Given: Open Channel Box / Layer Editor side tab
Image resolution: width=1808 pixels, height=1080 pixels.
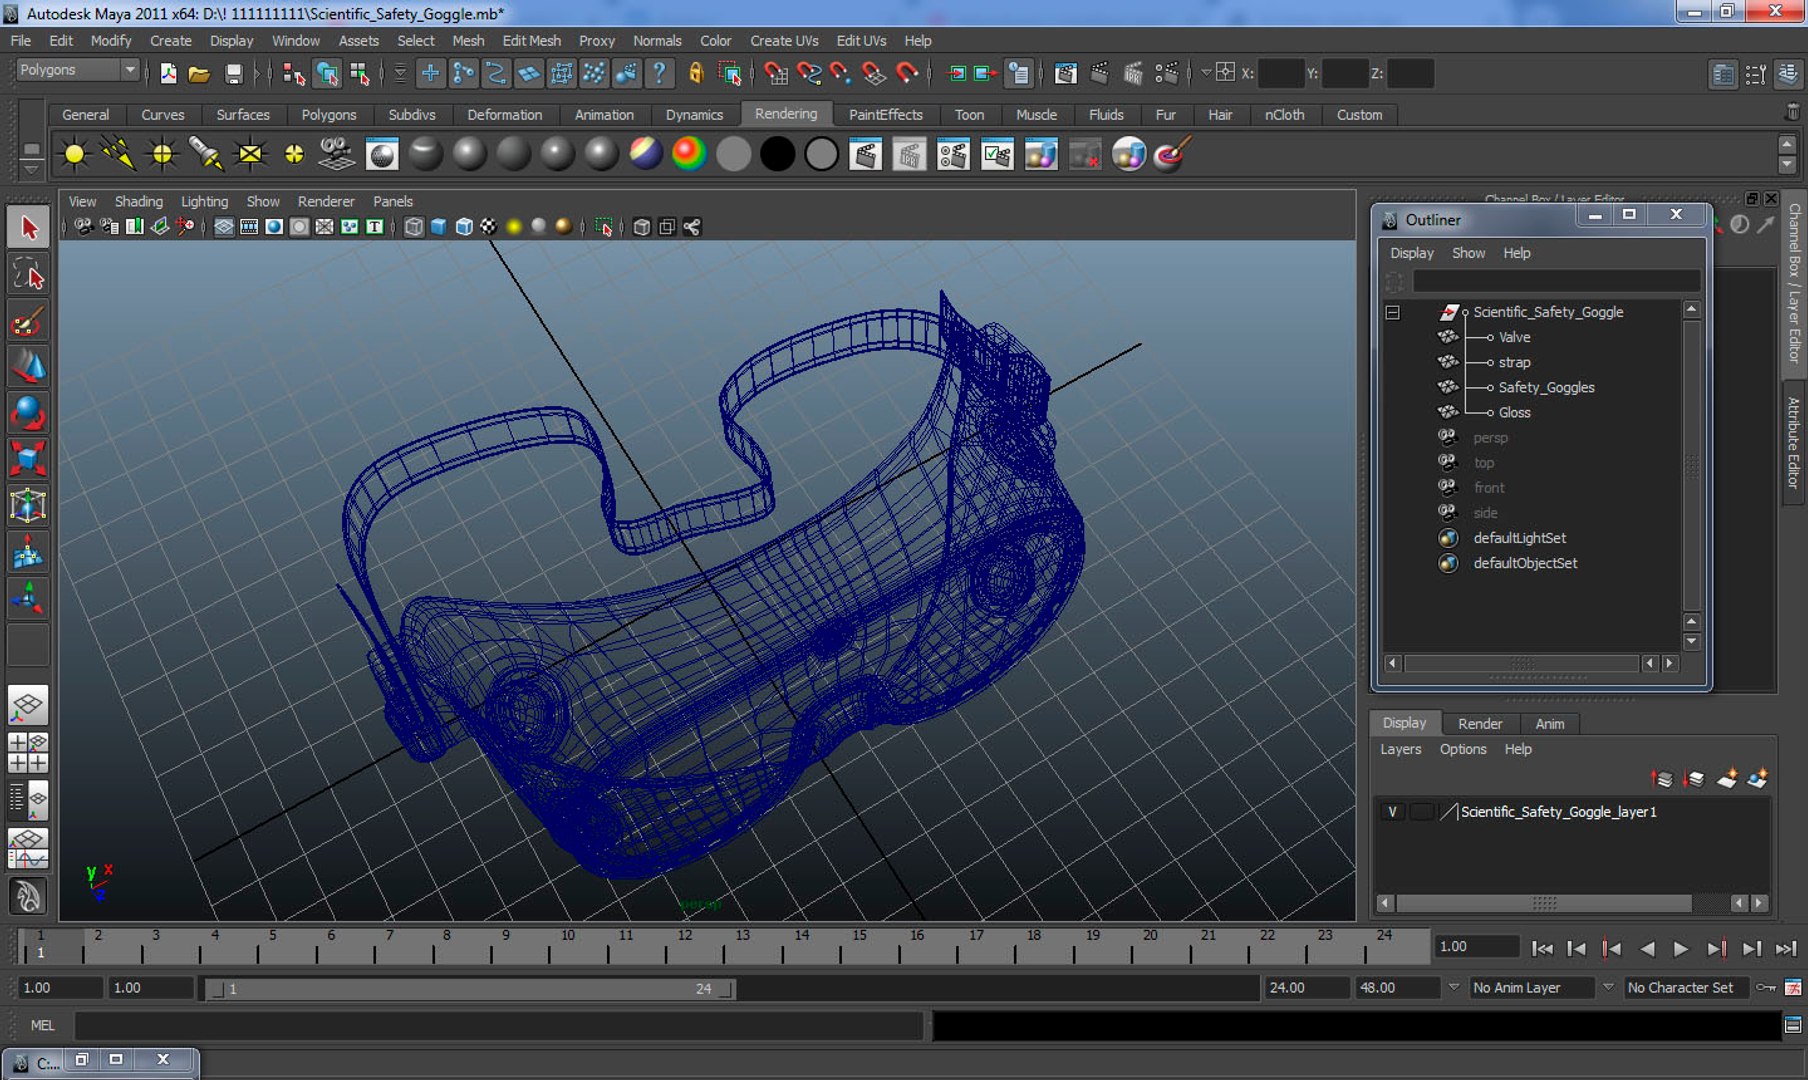Looking at the screenshot, I should [x=1794, y=283].
